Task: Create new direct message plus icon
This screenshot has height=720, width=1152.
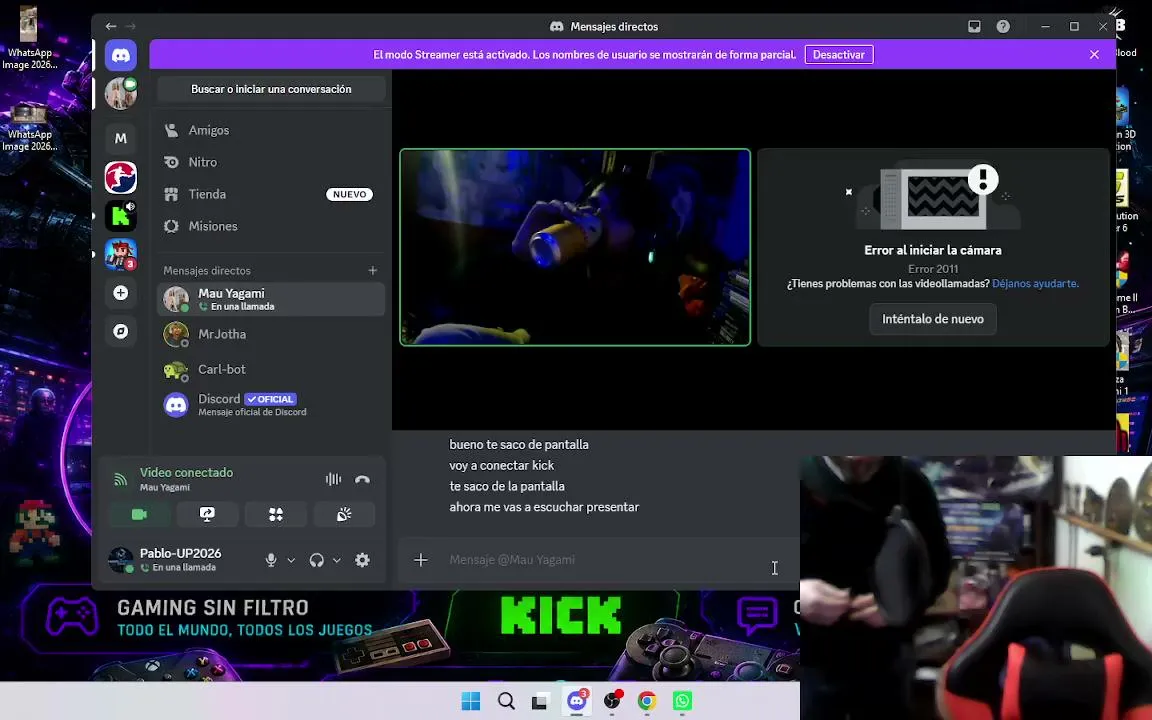Action: [372, 270]
